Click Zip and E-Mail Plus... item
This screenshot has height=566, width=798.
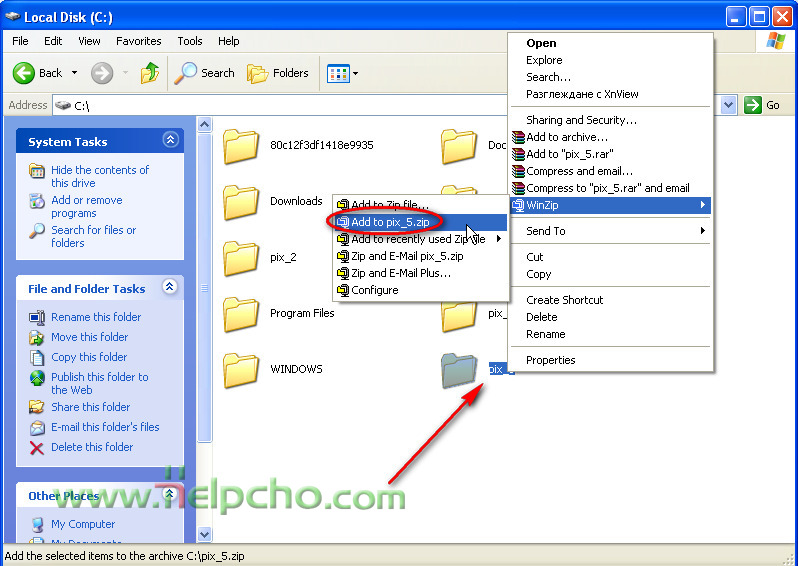click(421, 273)
